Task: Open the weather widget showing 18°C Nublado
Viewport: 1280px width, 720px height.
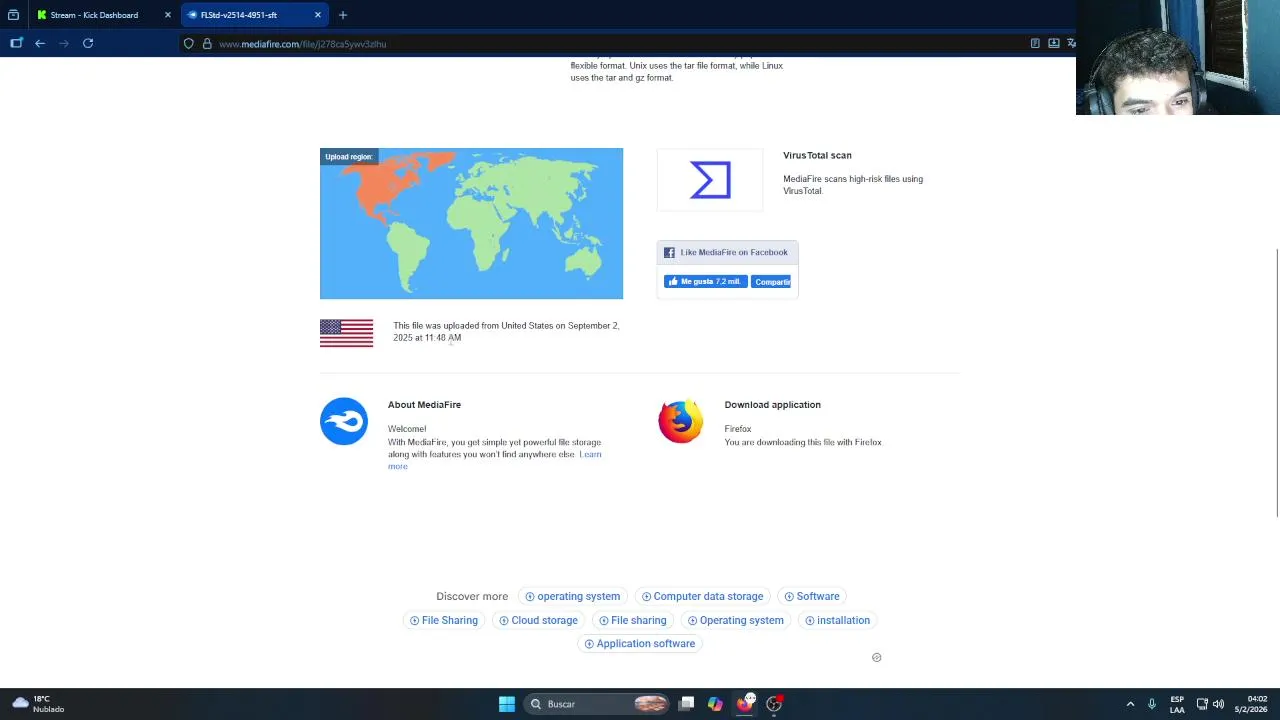Action: coord(38,704)
